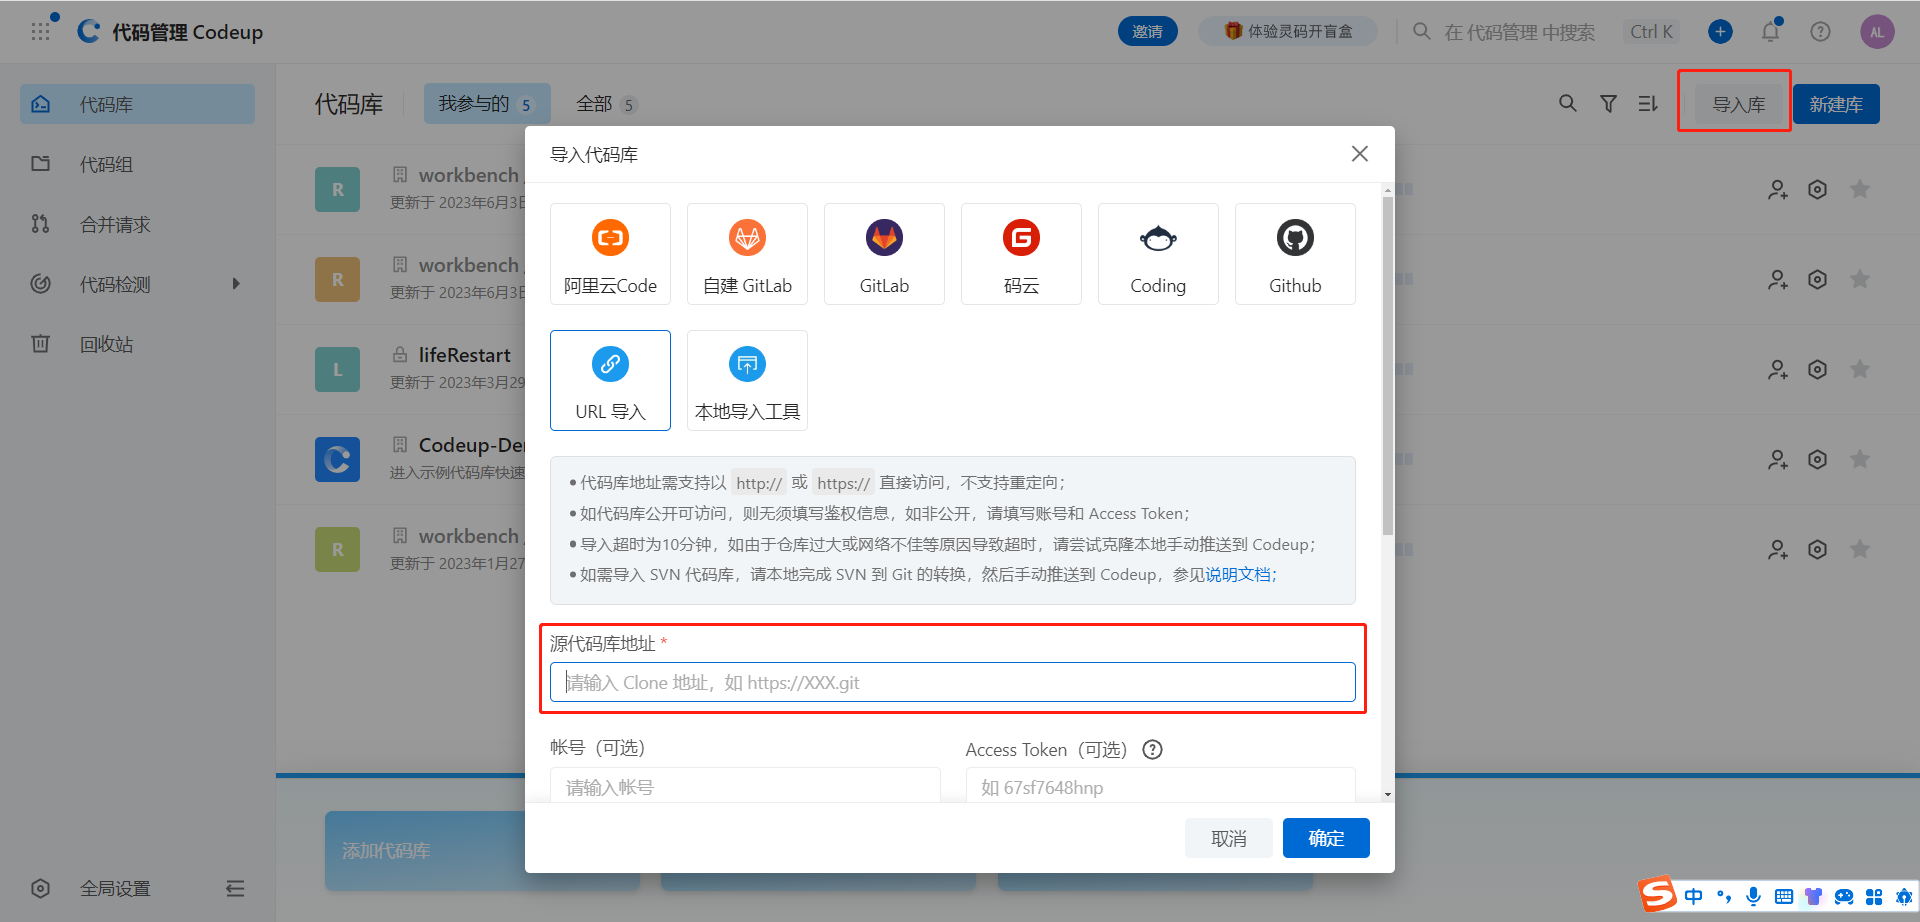Toggle Sogou punctuation mode

pyautogui.click(x=1723, y=896)
